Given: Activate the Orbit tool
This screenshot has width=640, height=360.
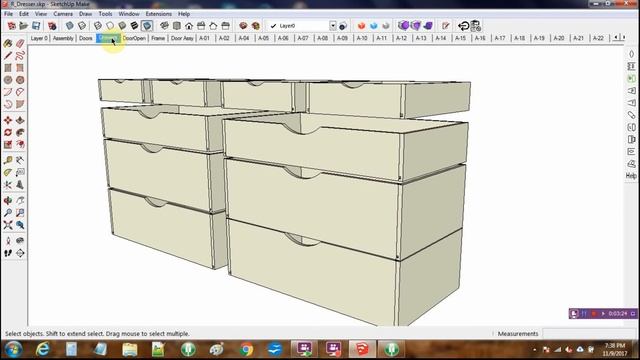Looking at the screenshot, I should point(8,201).
